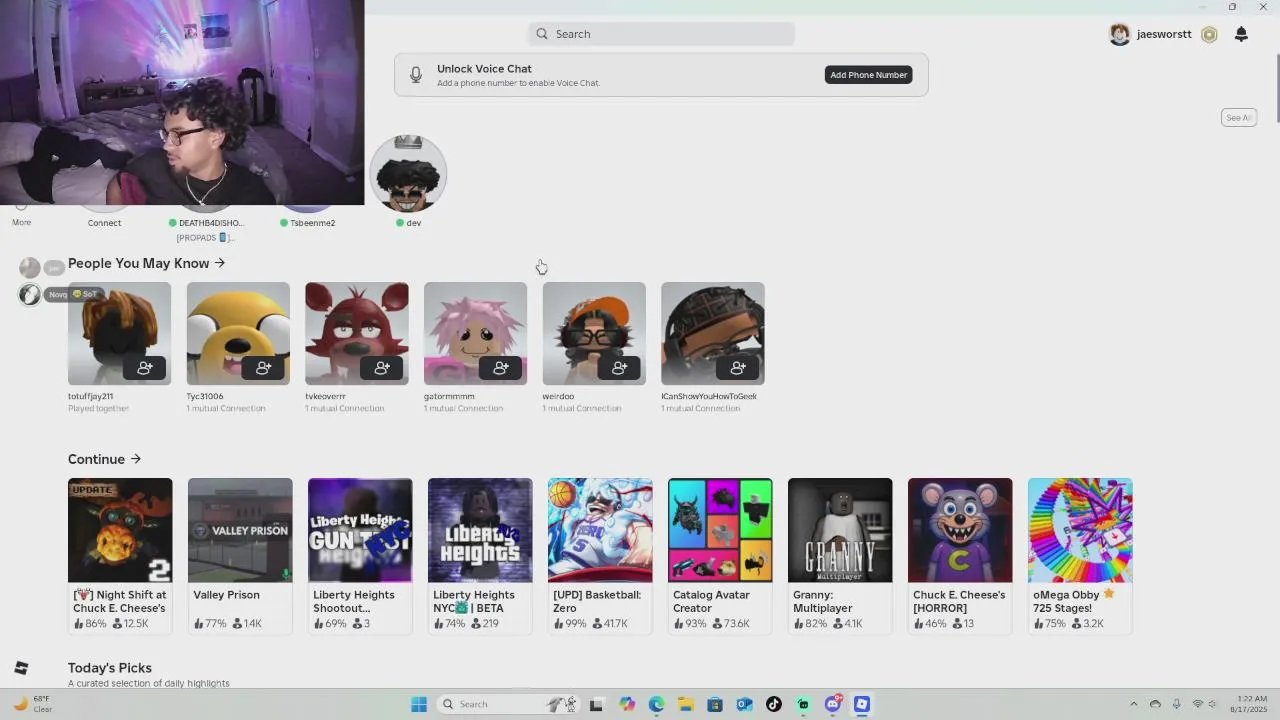Open TikTok from the taskbar

(x=774, y=704)
